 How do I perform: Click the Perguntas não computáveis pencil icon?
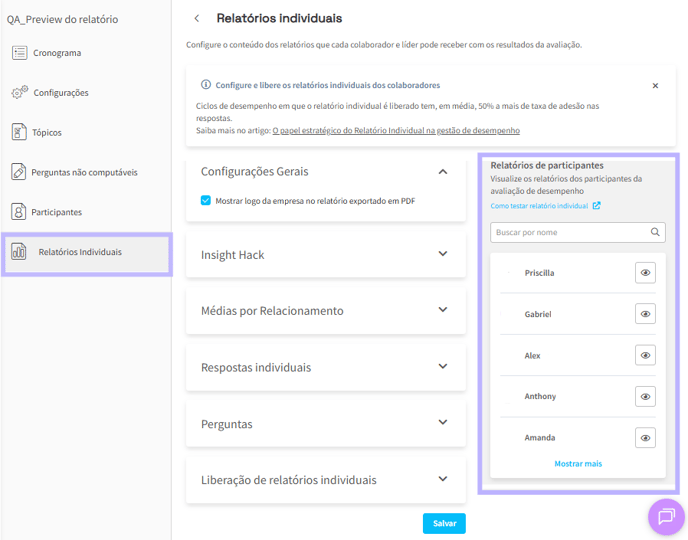point(18,172)
